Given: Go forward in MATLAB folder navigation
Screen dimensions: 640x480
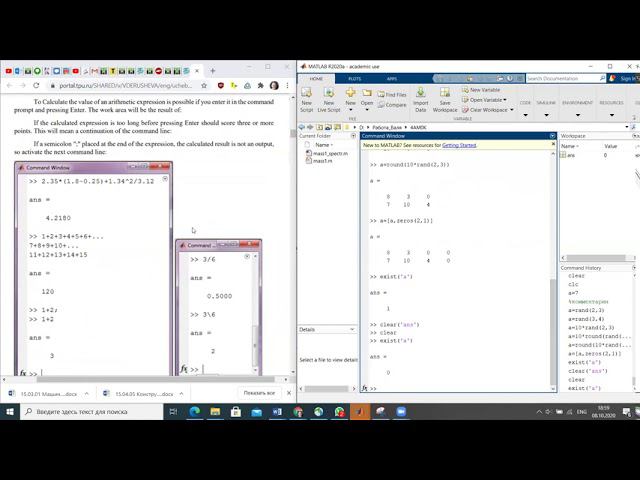Looking at the screenshot, I should pyautogui.click(x=310, y=127).
